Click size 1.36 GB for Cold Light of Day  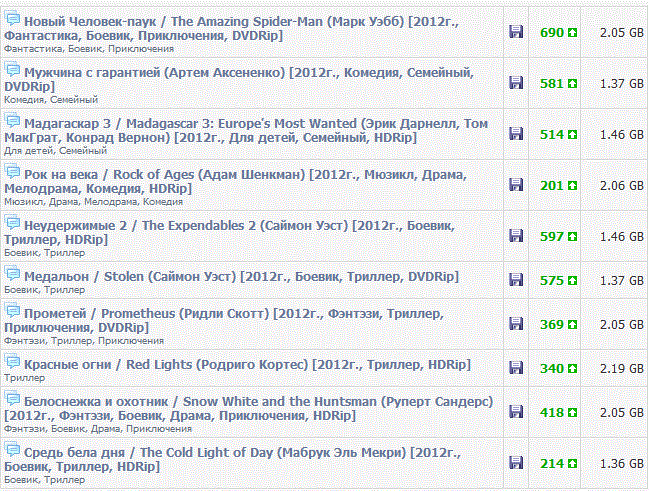622,464
